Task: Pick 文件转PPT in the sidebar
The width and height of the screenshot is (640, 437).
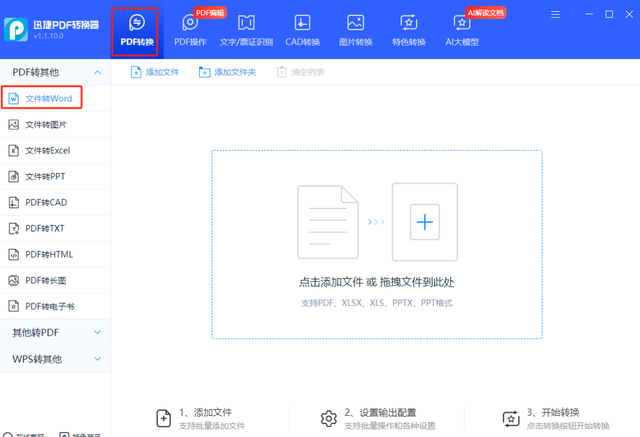Action: [55, 177]
